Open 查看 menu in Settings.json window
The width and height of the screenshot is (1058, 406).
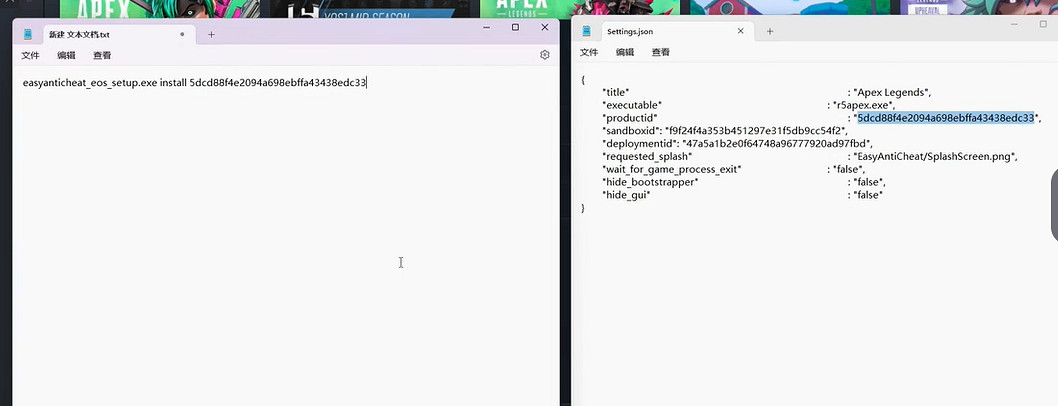click(x=661, y=52)
